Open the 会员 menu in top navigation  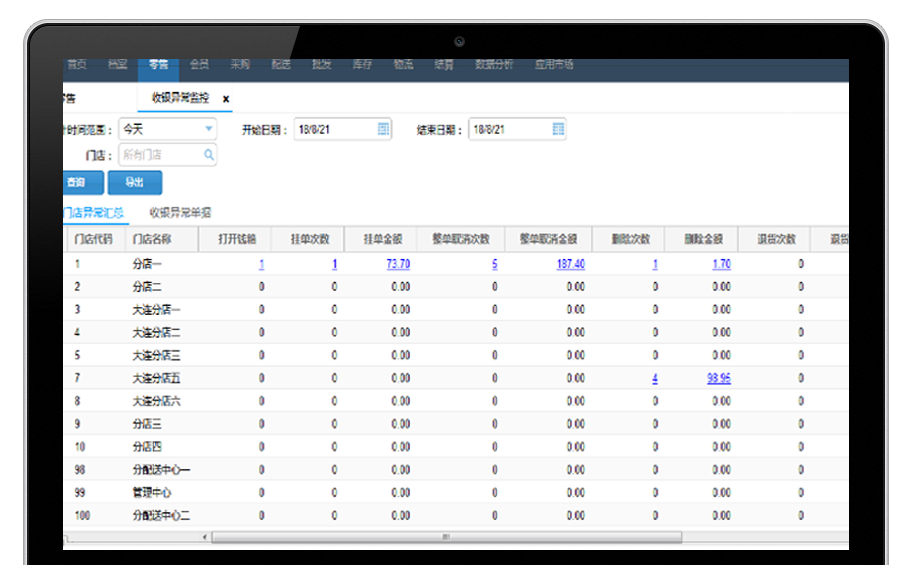click(199, 64)
